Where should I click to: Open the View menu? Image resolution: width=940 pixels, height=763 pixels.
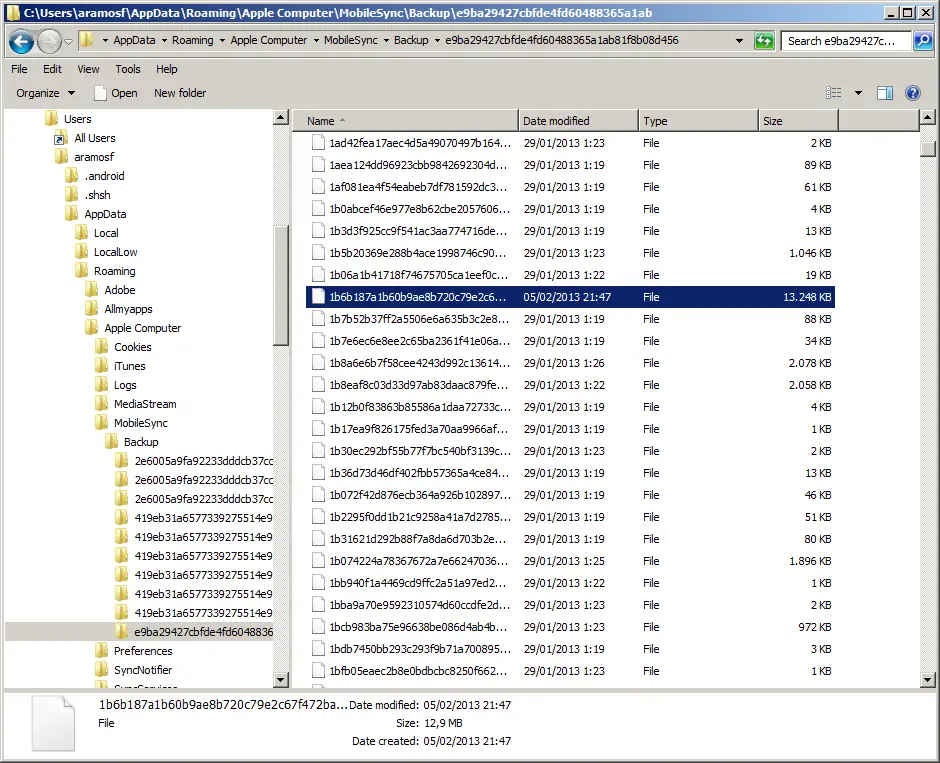(88, 69)
